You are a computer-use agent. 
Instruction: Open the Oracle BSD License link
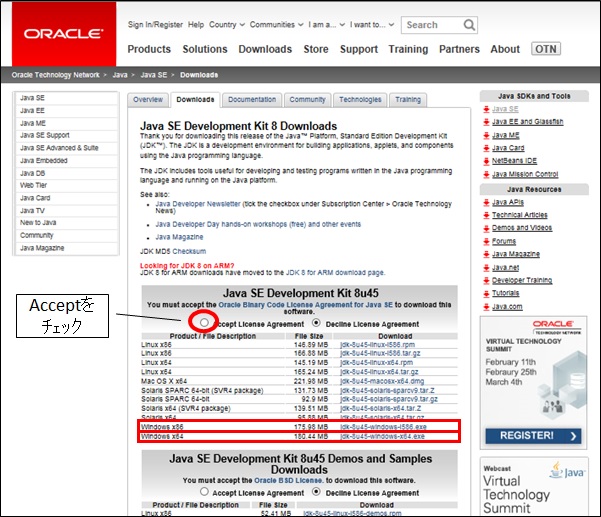pos(289,480)
